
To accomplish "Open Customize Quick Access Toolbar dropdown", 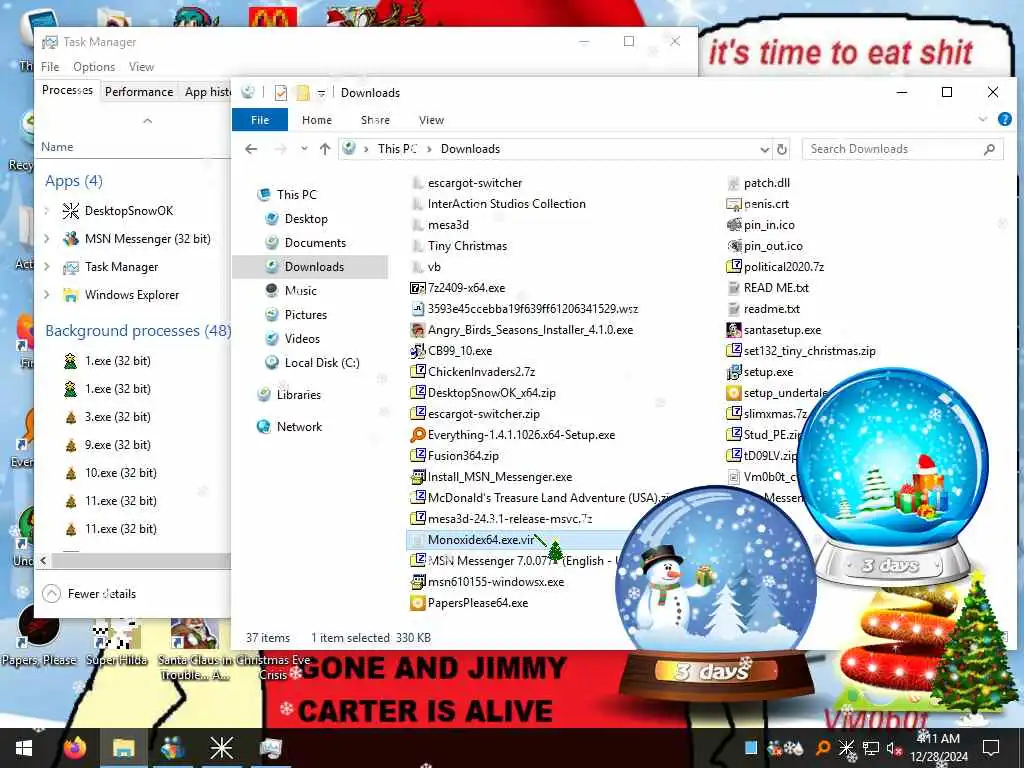I will click(321, 93).
